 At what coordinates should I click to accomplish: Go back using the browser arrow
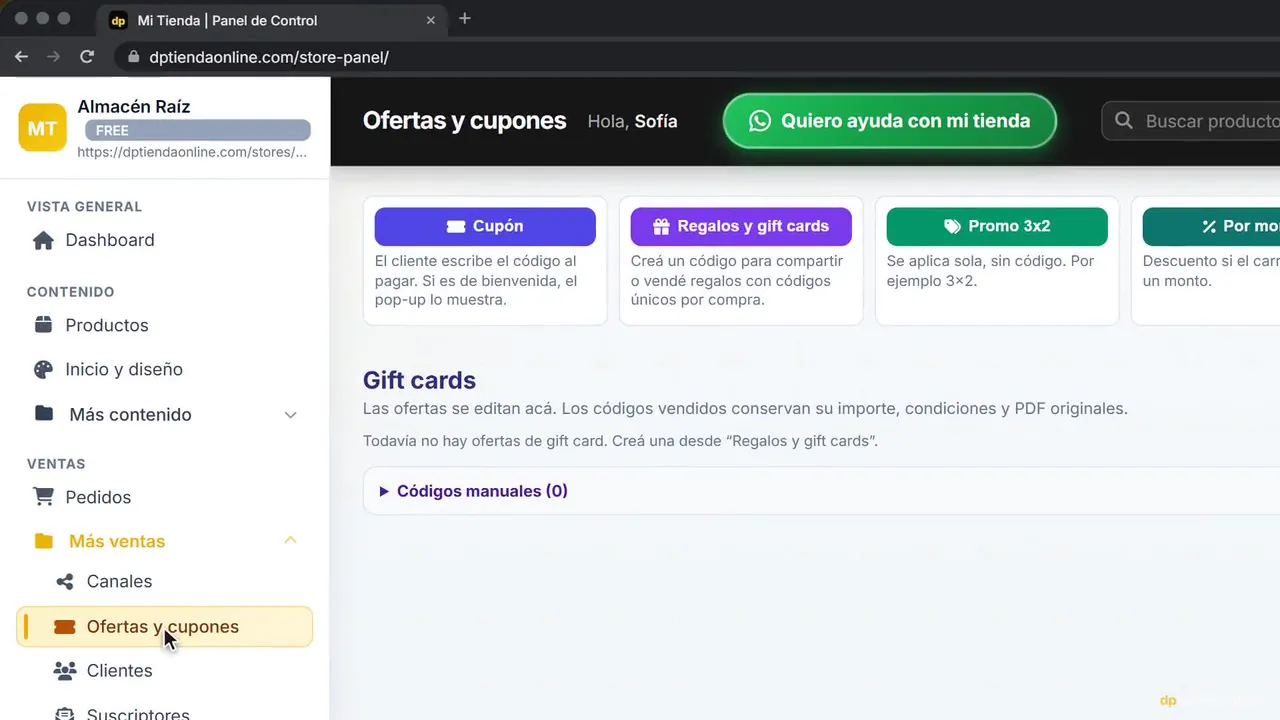(x=21, y=57)
